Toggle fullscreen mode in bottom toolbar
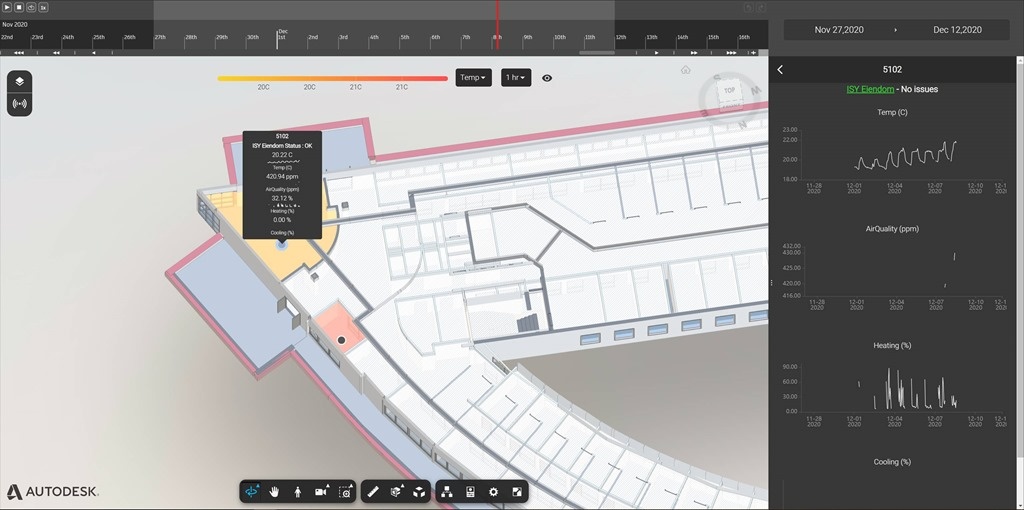Image resolution: width=1024 pixels, height=510 pixels. tap(516, 492)
